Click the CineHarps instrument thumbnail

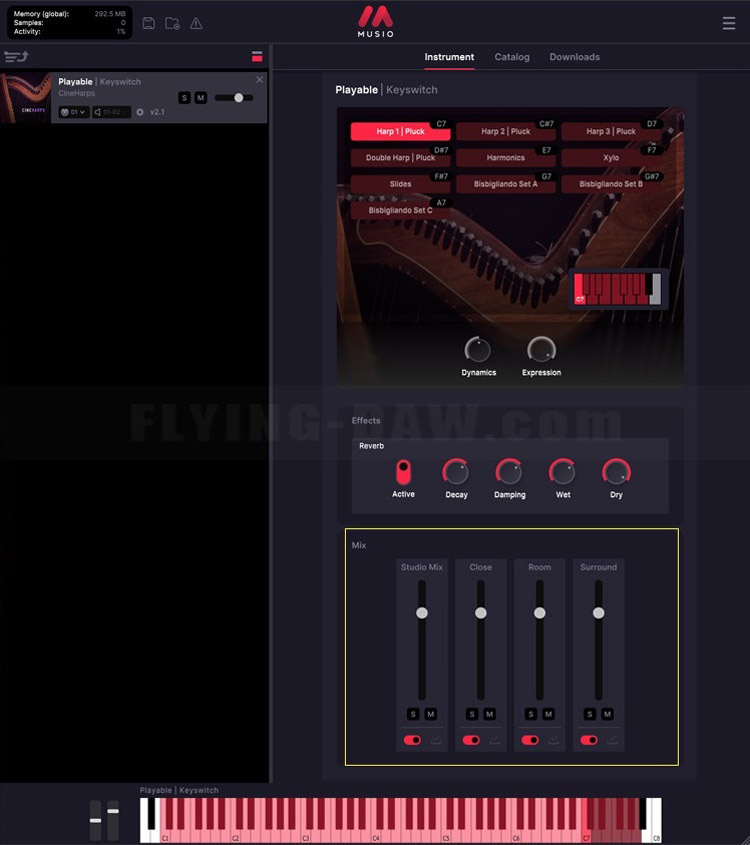pyautogui.click(x=25, y=98)
